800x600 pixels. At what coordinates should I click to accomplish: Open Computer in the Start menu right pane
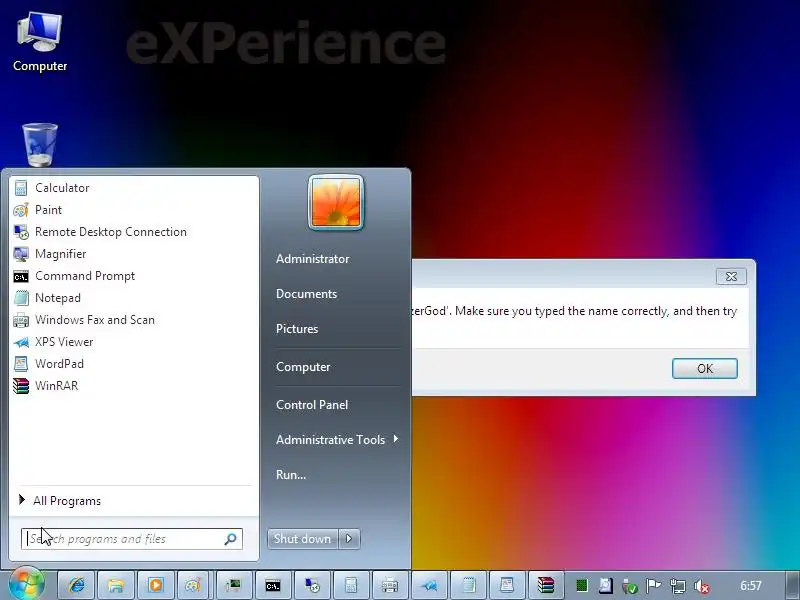(303, 367)
